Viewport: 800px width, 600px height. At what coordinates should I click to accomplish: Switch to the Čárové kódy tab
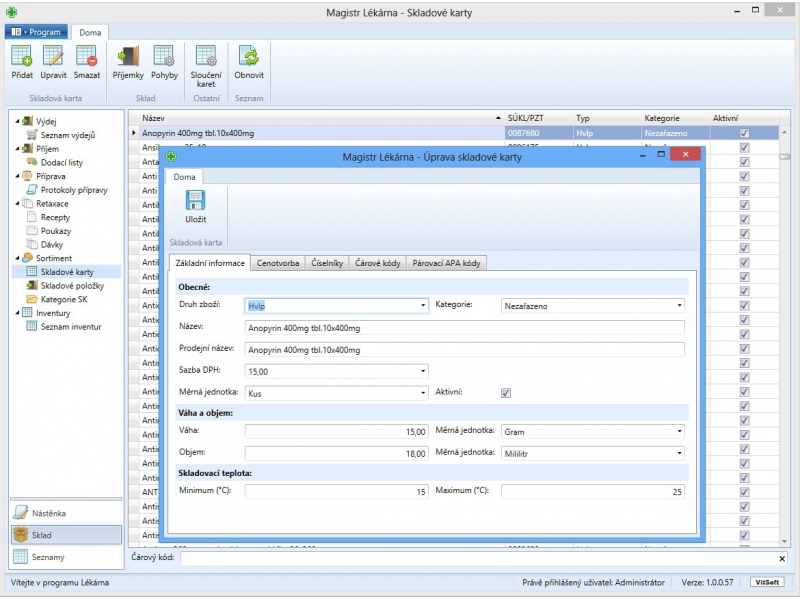378,264
